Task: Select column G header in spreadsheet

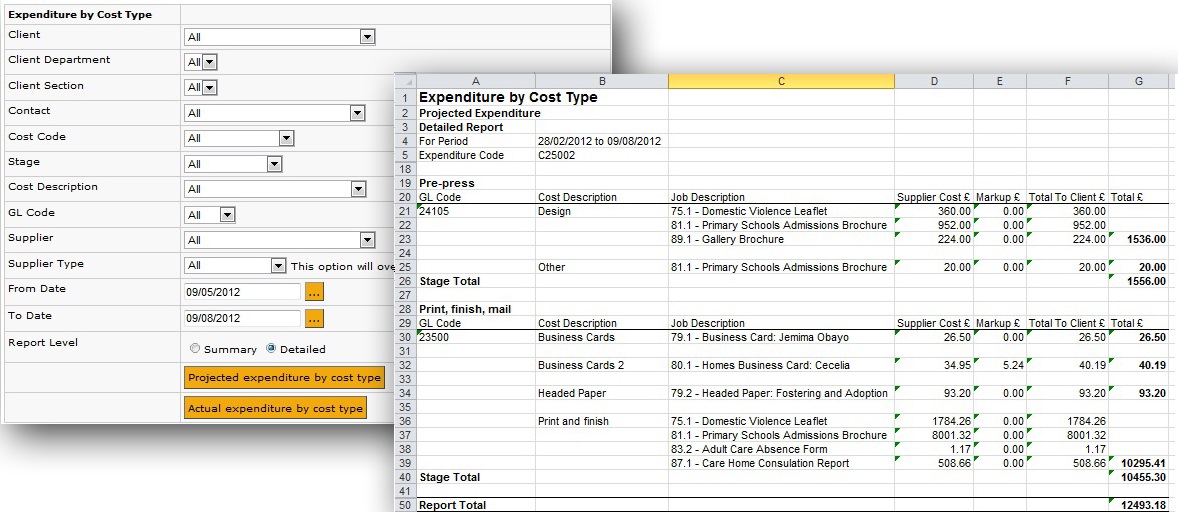Action: click(x=1139, y=81)
